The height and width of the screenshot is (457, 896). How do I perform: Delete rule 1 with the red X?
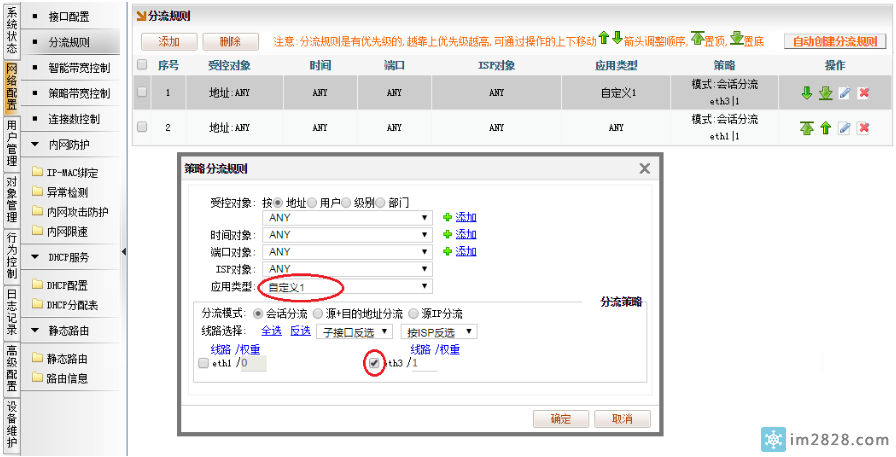864,93
